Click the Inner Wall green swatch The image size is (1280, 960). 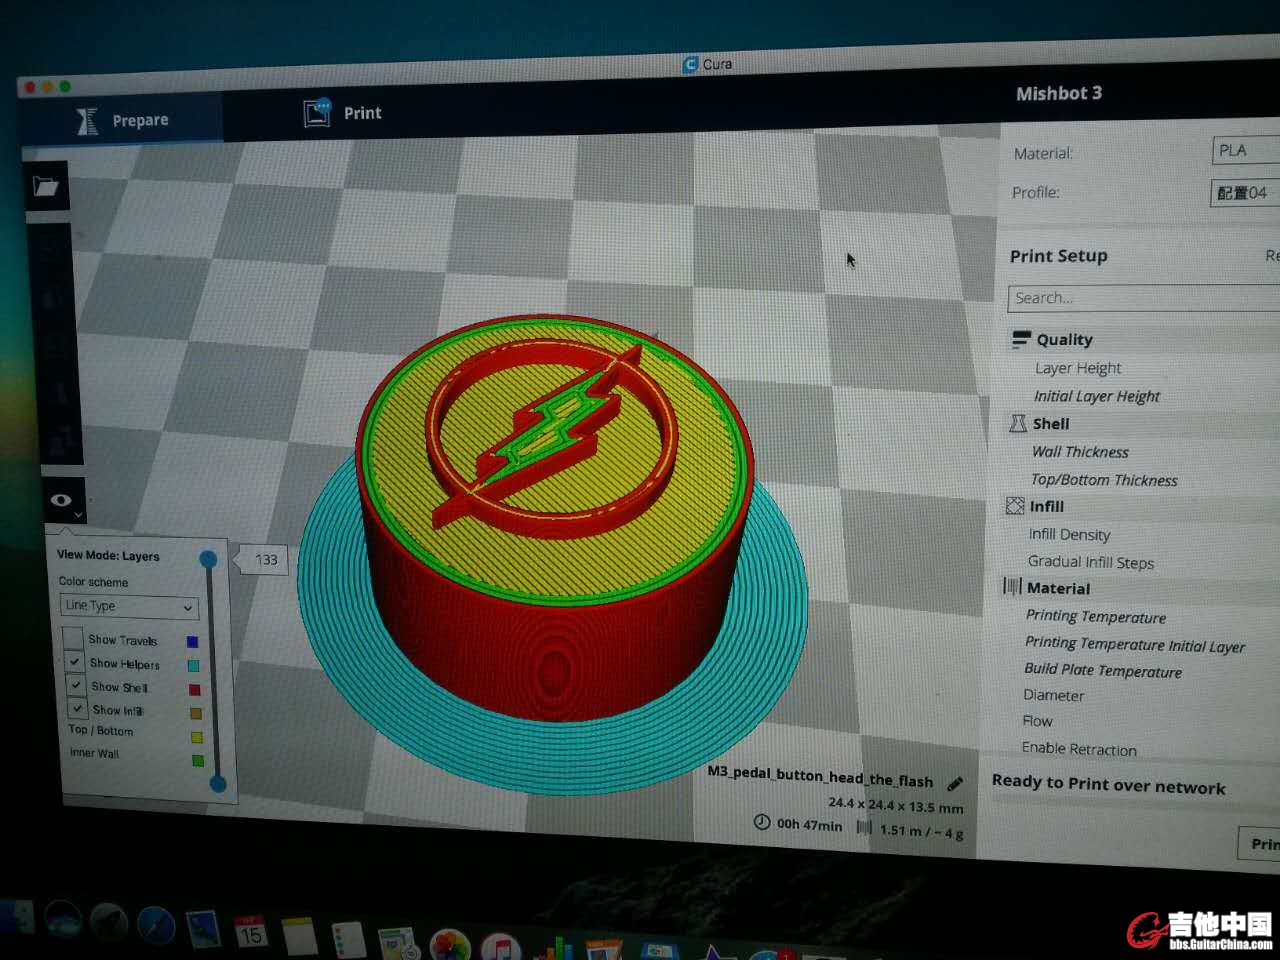pos(197,761)
